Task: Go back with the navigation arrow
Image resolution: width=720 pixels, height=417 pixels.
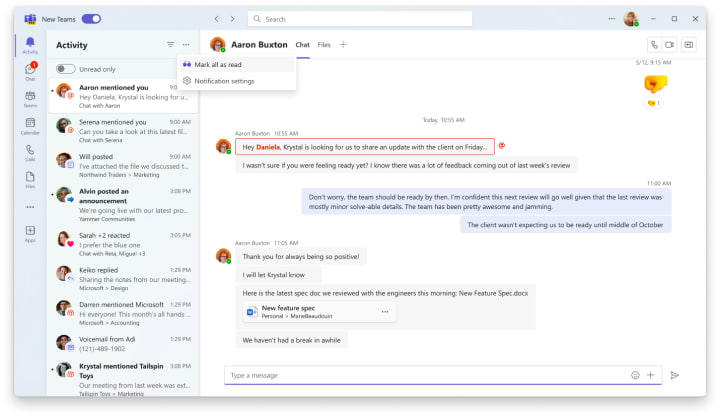Action: [x=216, y=19]
